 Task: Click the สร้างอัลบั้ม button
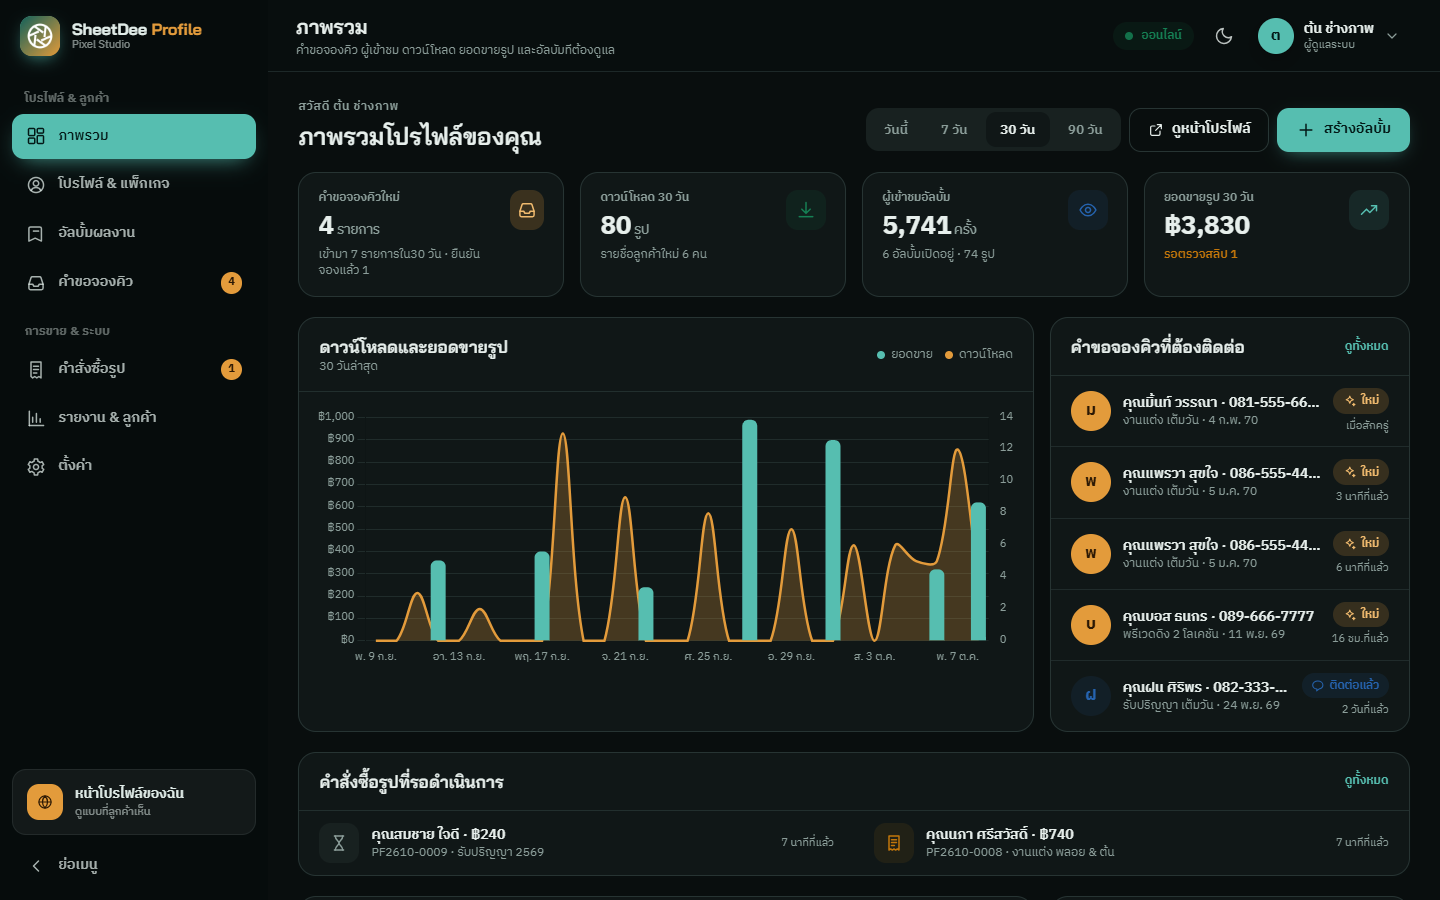(x=1343, y=130)
